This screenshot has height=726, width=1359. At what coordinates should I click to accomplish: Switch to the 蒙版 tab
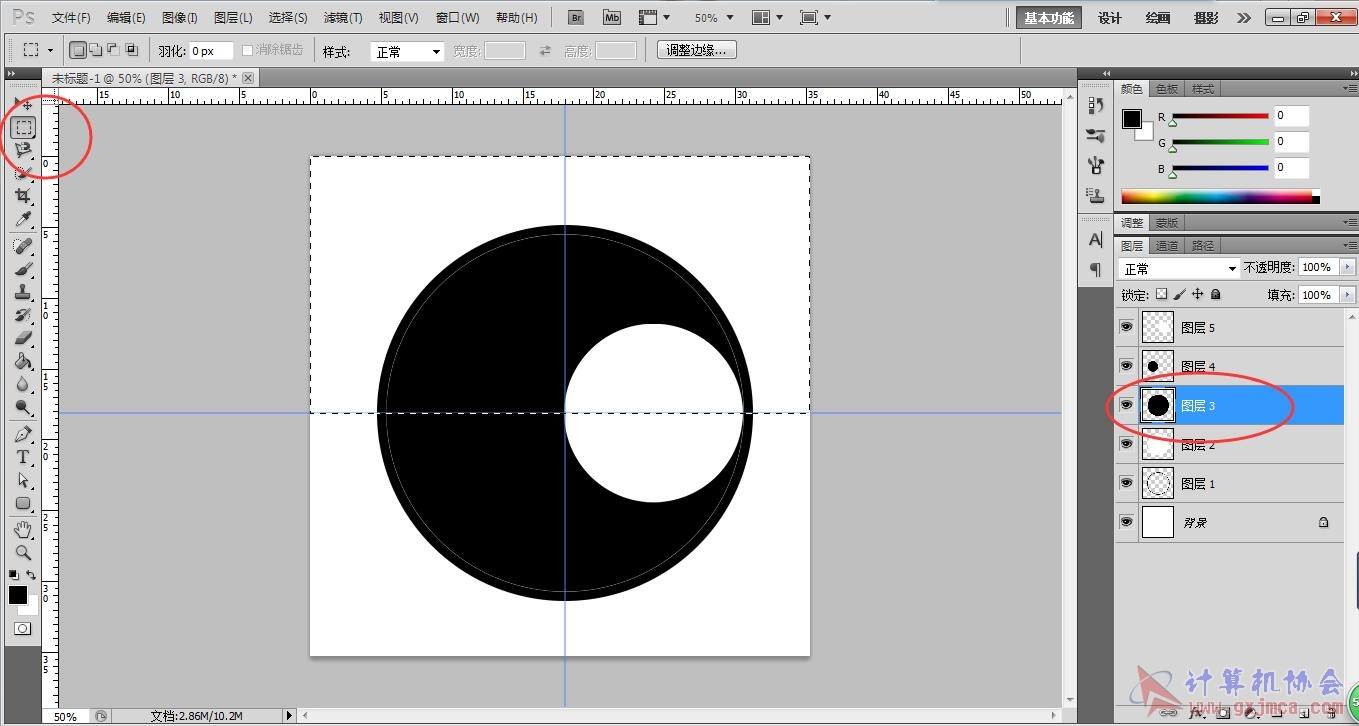tap(1166, 223)
